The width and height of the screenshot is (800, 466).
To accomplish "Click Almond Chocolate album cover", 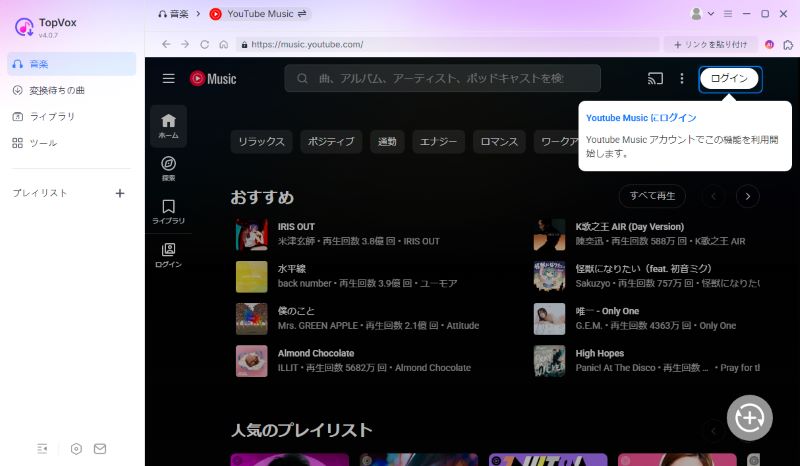I will (x=252, y=361).
